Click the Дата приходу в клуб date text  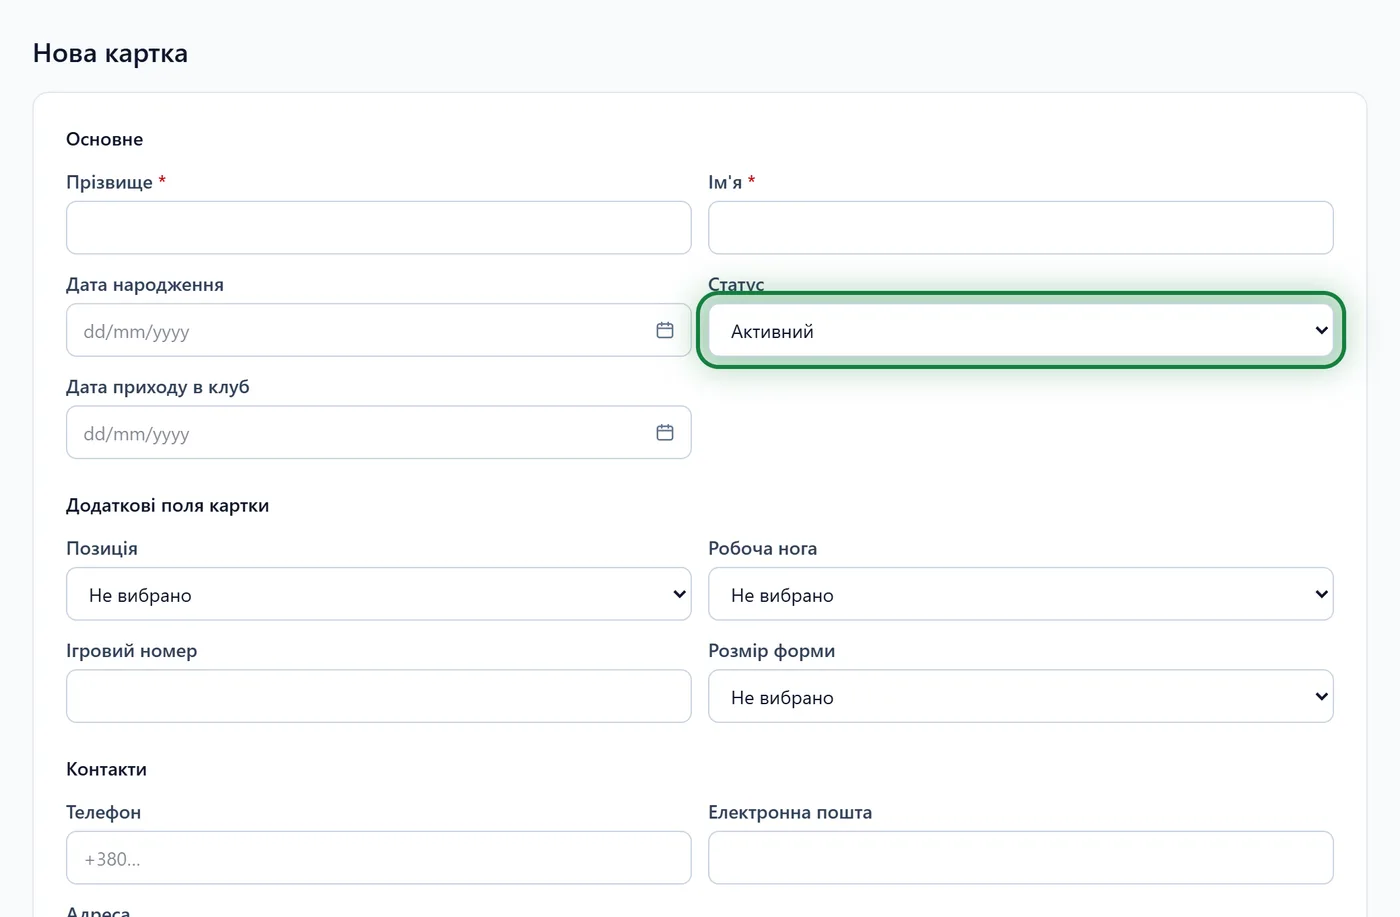click(x=137, y=433)
